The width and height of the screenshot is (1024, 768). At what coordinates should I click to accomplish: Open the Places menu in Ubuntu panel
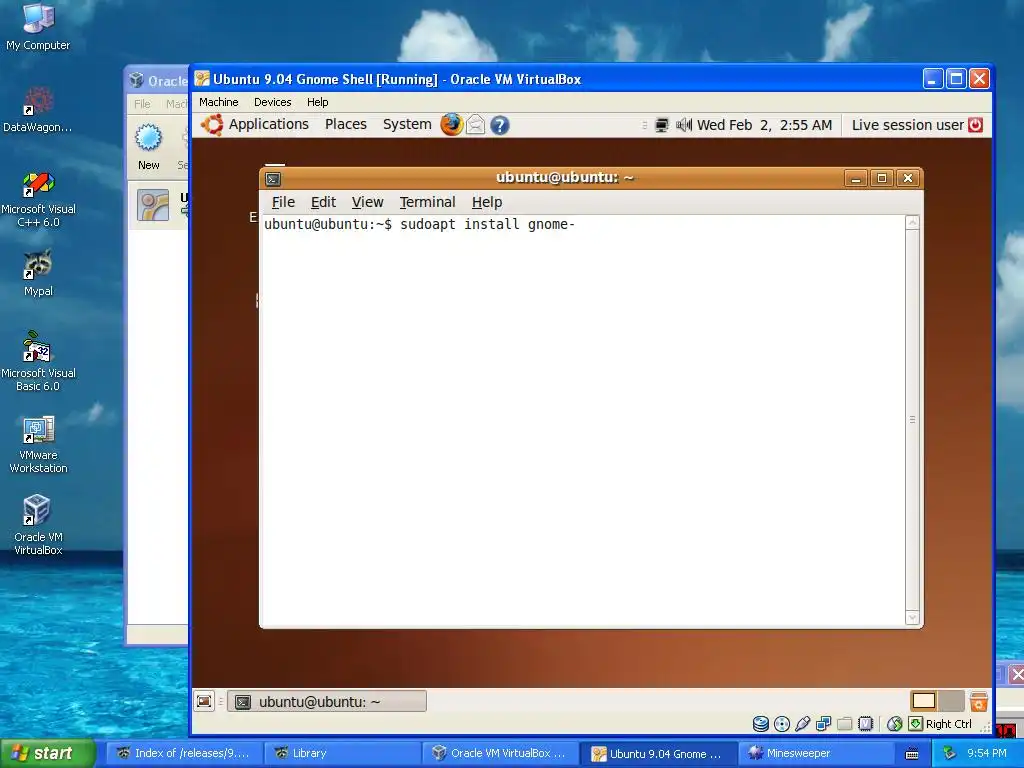(x=345, y=125)
